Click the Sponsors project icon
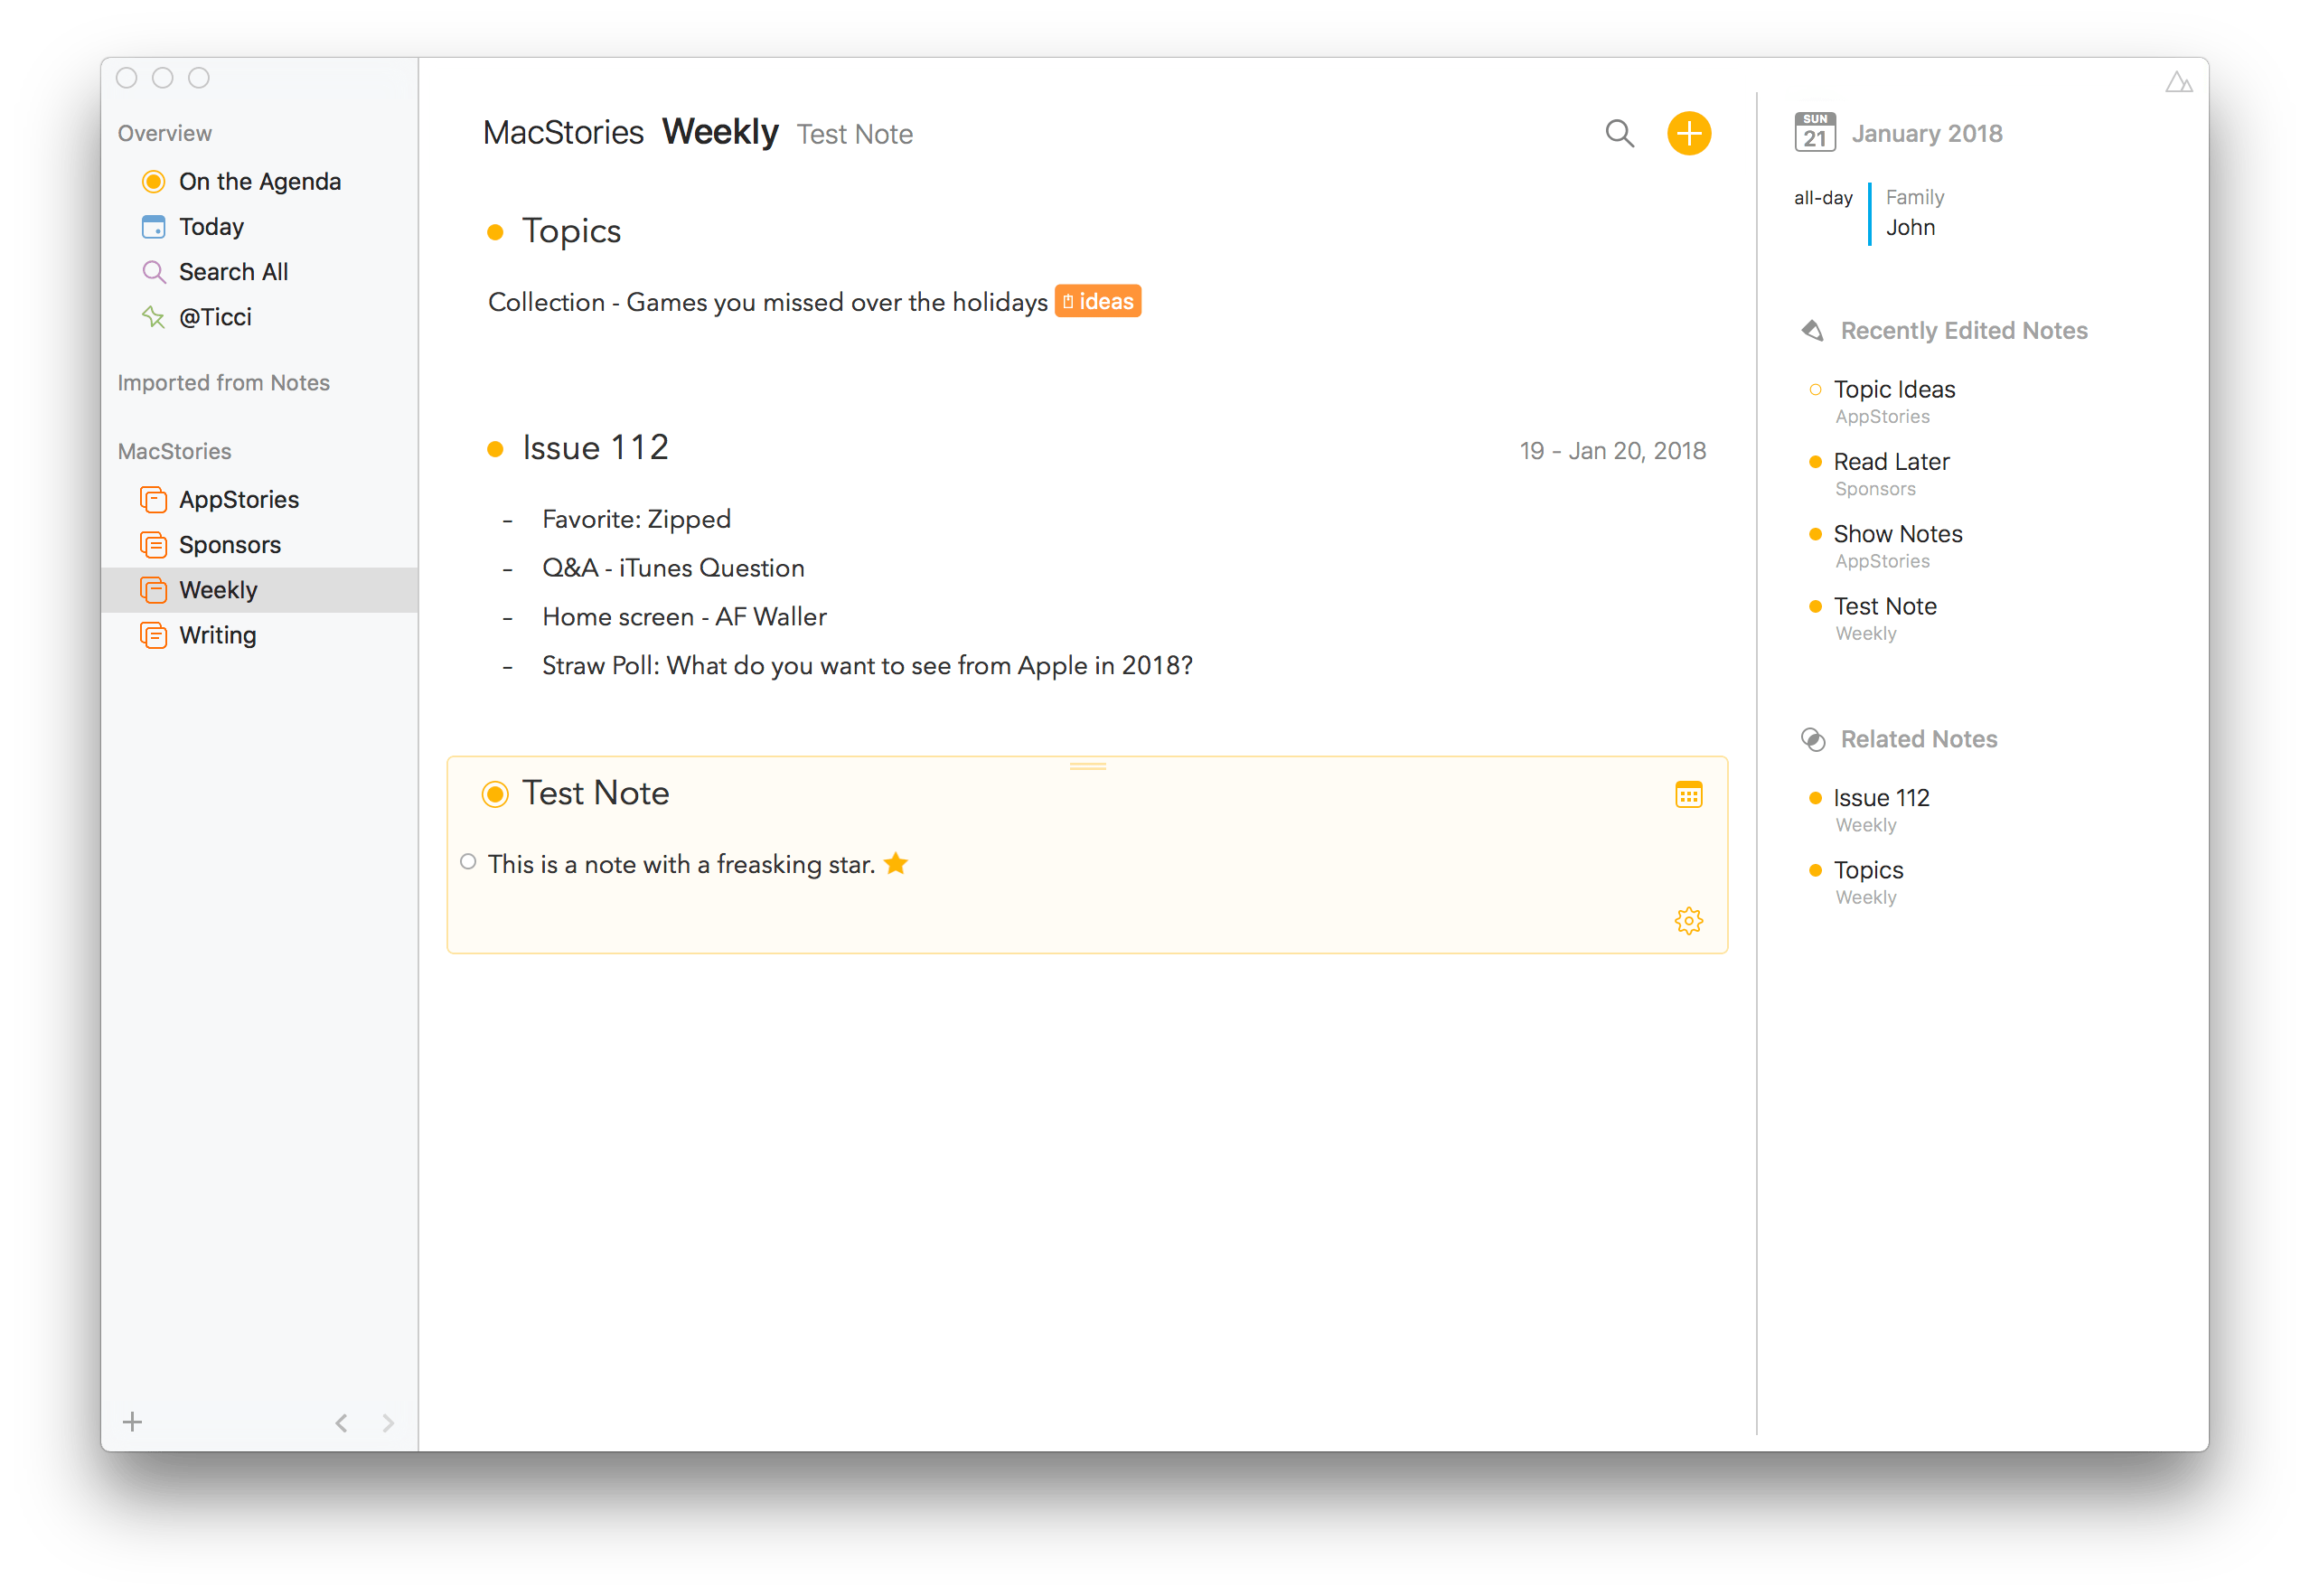The height and width of the screenshot is (1596, 2310). click(x=153, y=544)
